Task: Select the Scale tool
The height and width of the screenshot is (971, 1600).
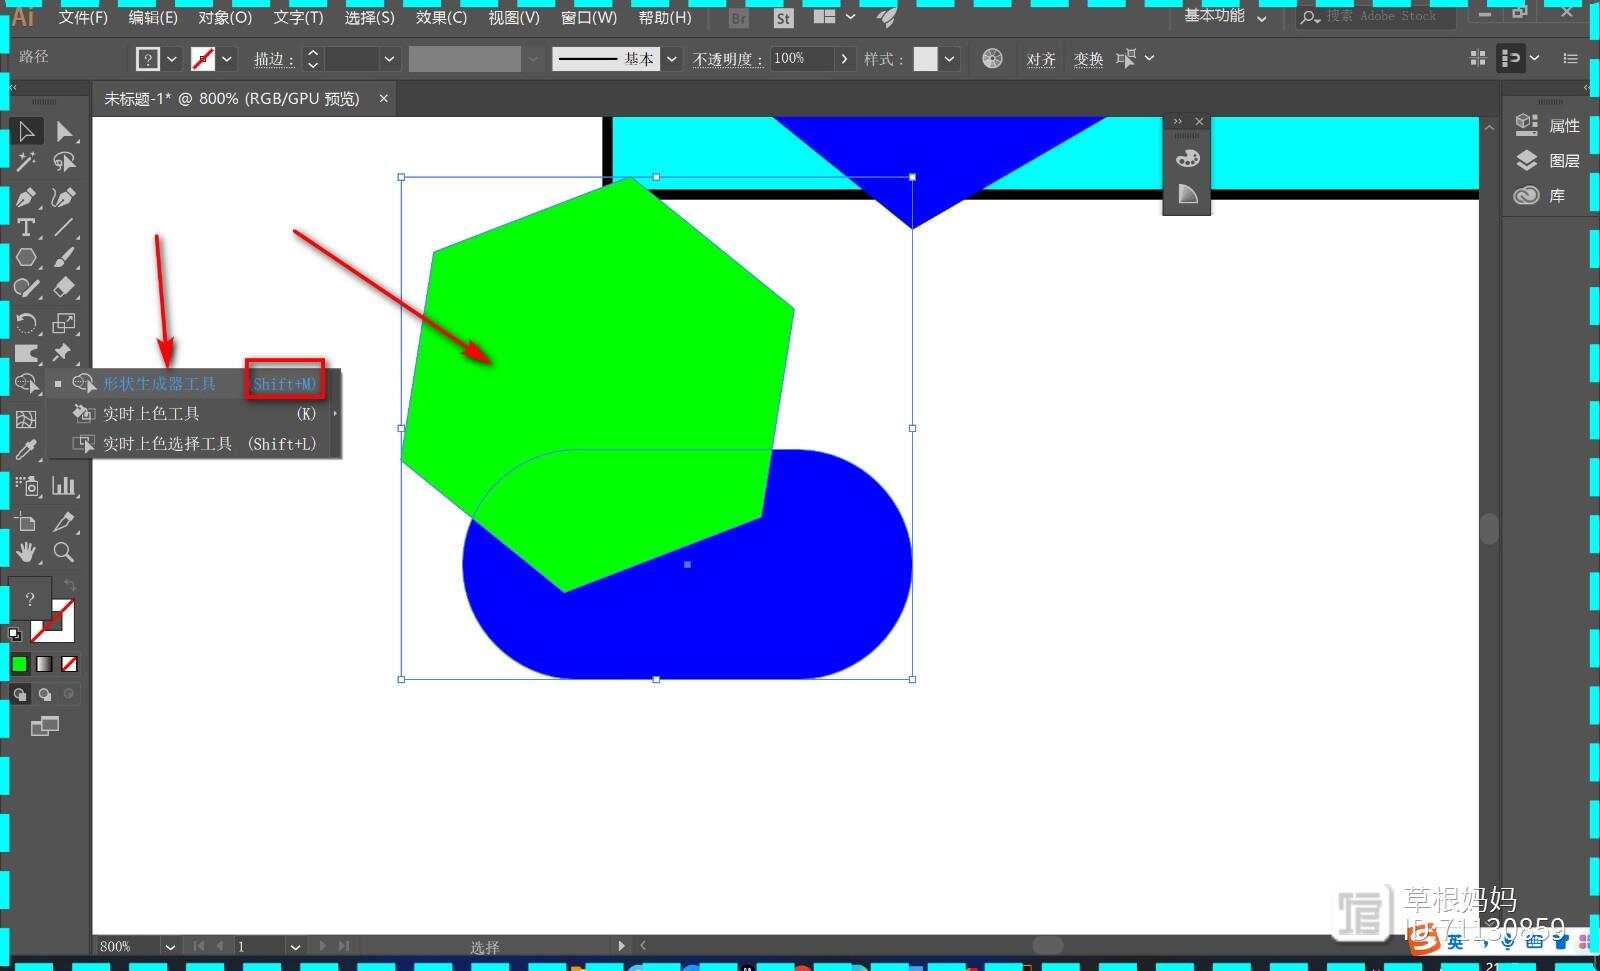Action: click(64, 323)
